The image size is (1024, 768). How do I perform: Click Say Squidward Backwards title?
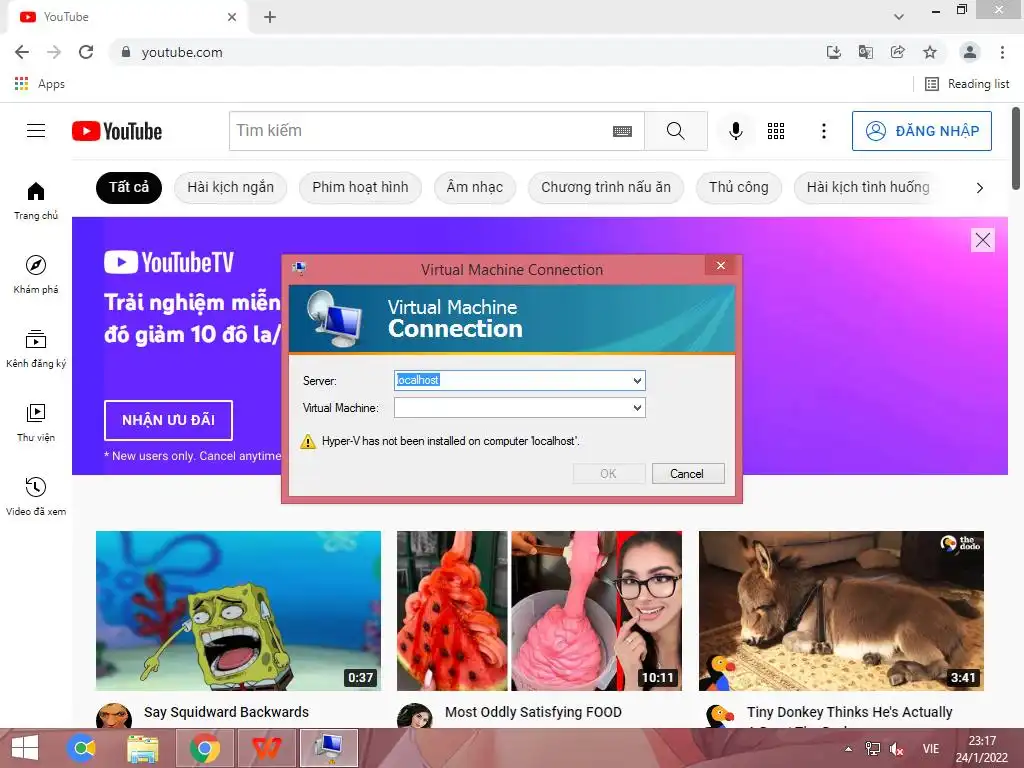click(226, 712)
